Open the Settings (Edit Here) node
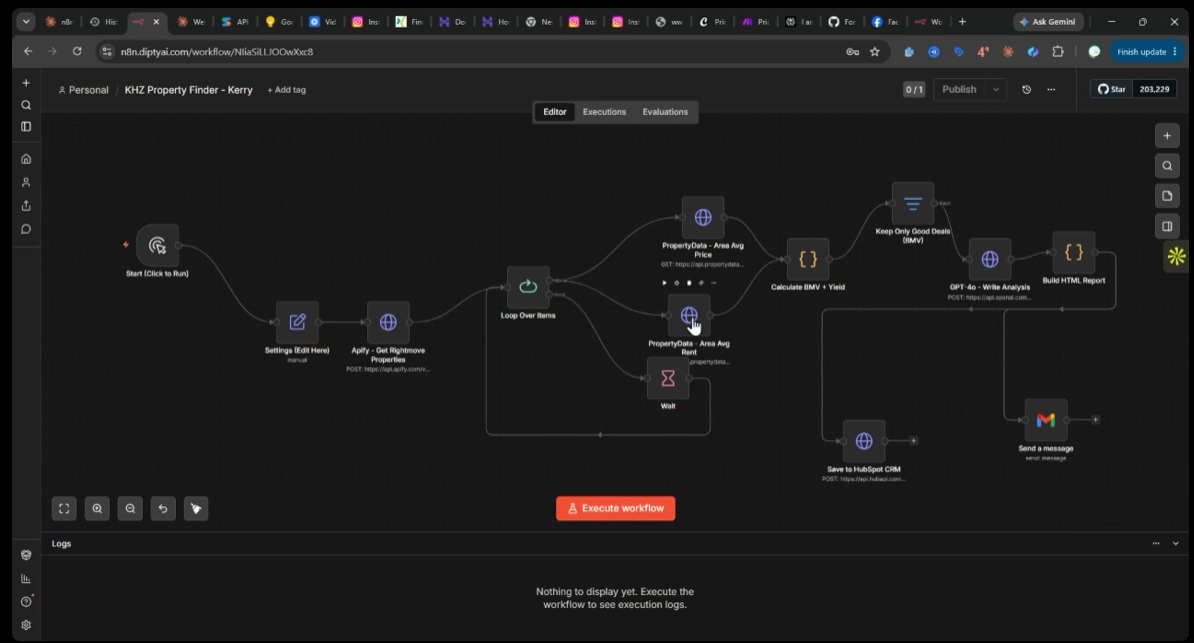Viewport: 1194px width, 643px height. pyautogui.click(x=298, y=322)
